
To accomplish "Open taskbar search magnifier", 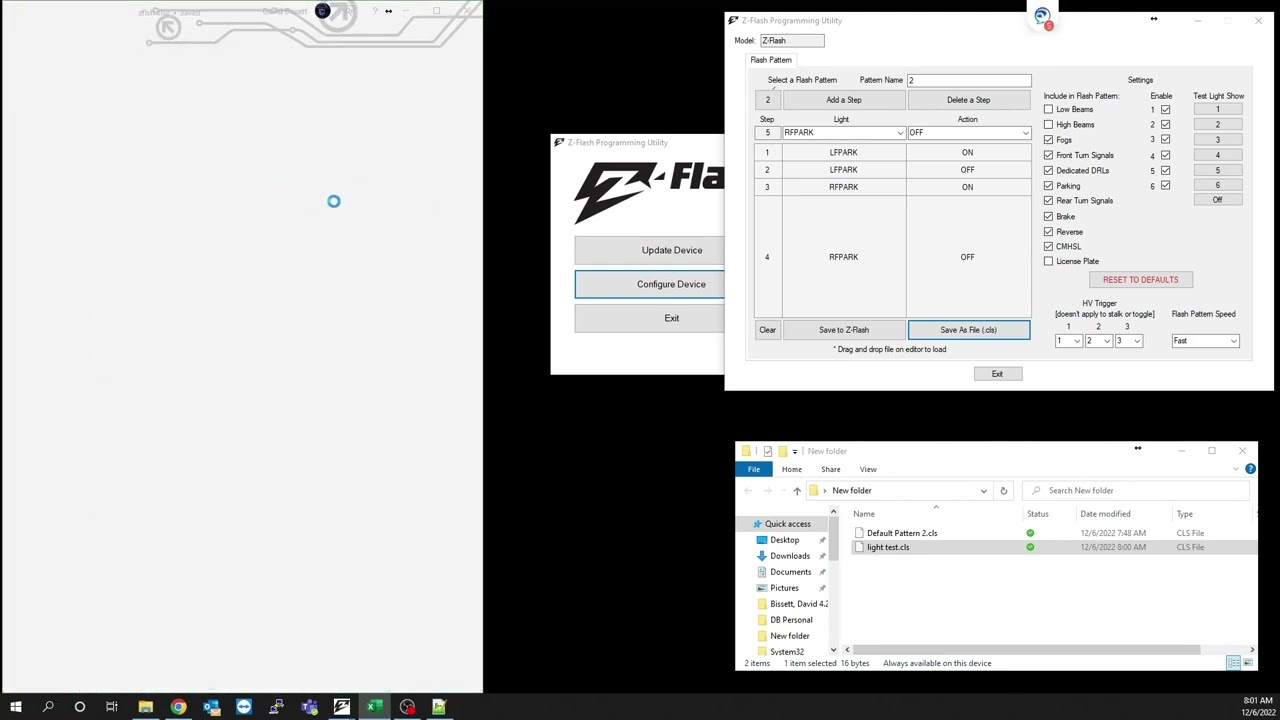I will pos(48,707).
